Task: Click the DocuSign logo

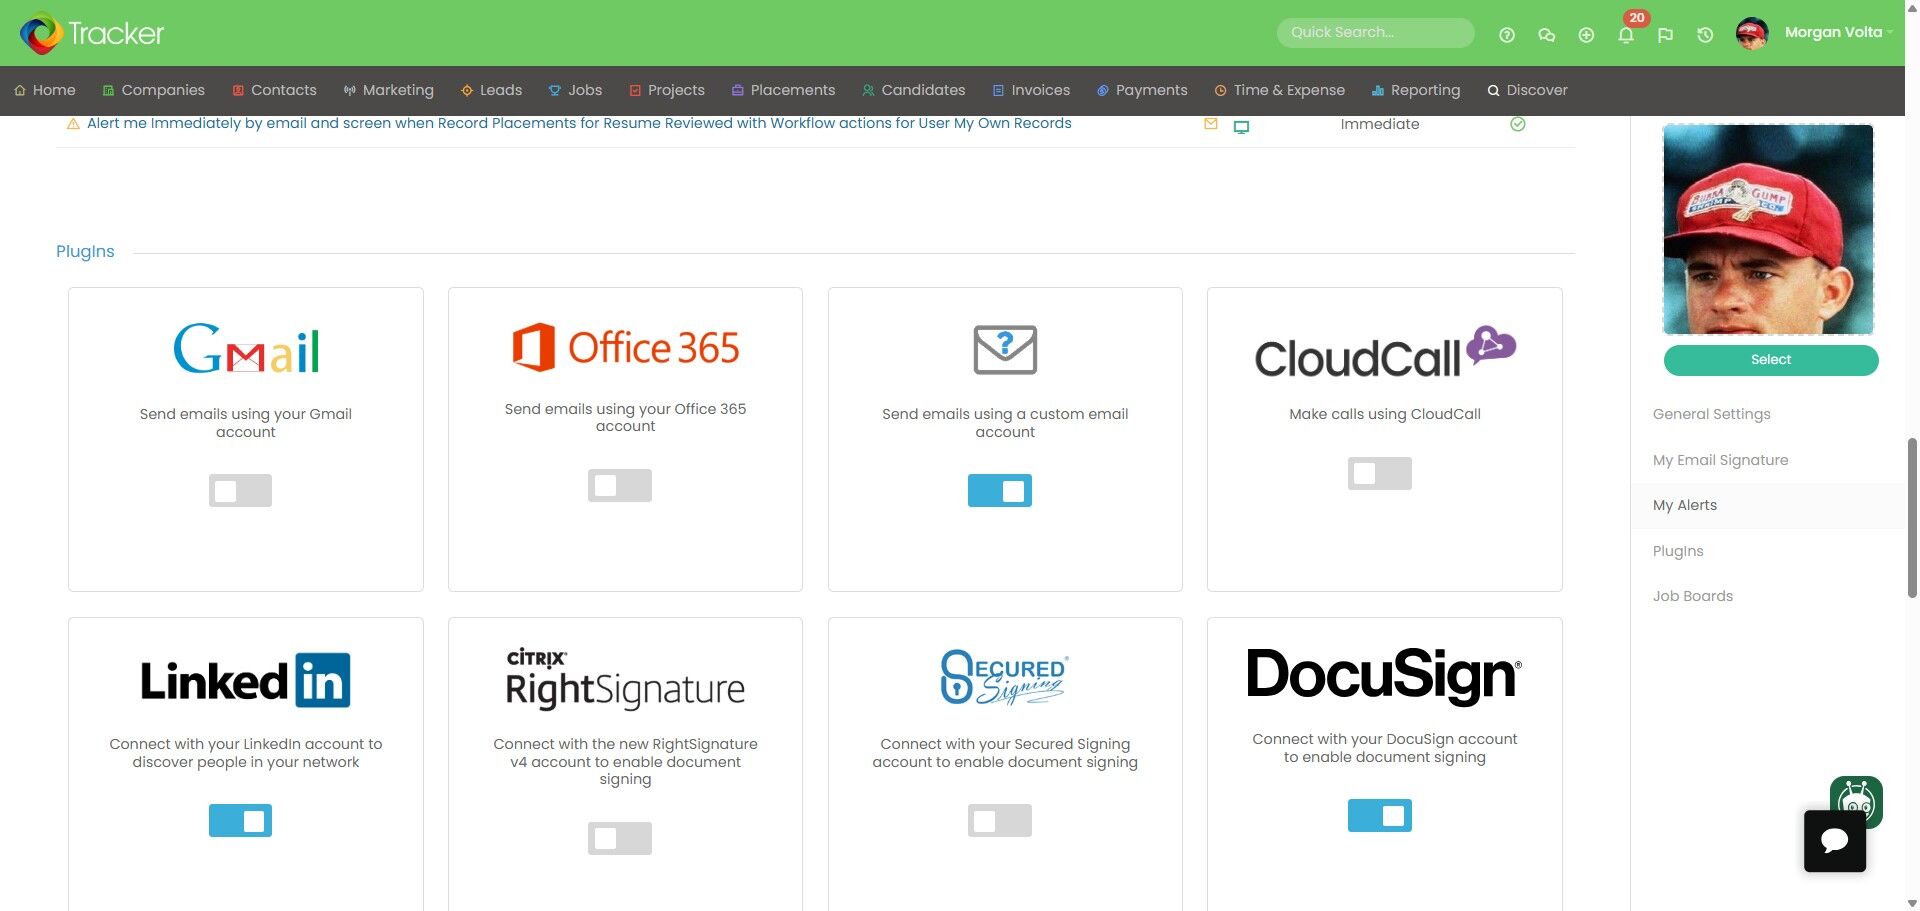Action: (x=1385, y=675)
